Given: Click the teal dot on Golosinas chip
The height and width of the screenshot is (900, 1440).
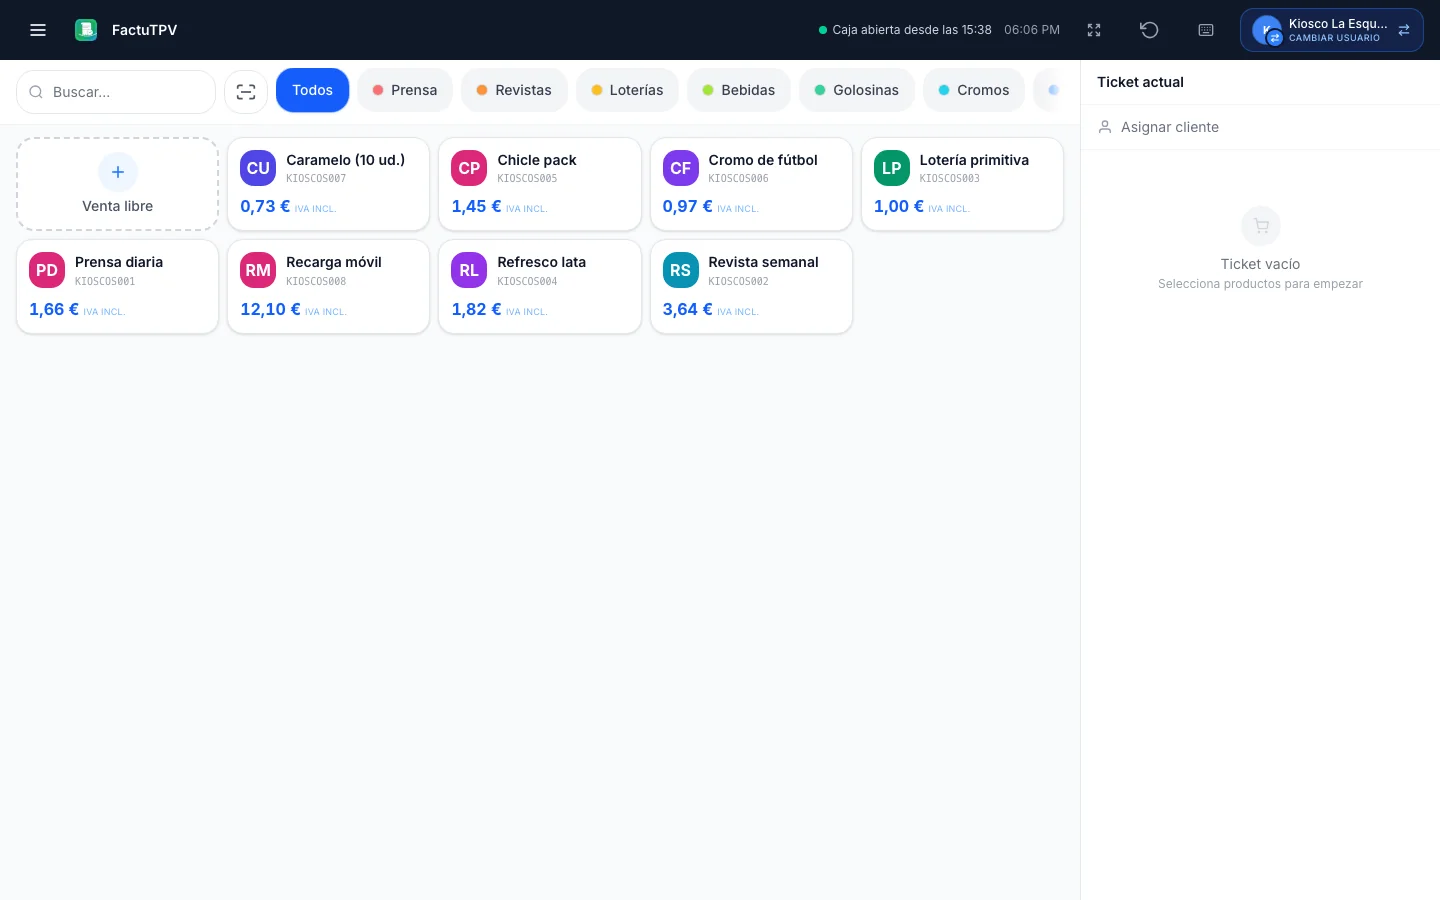Looking at the screenshot, I should point(820,90).
